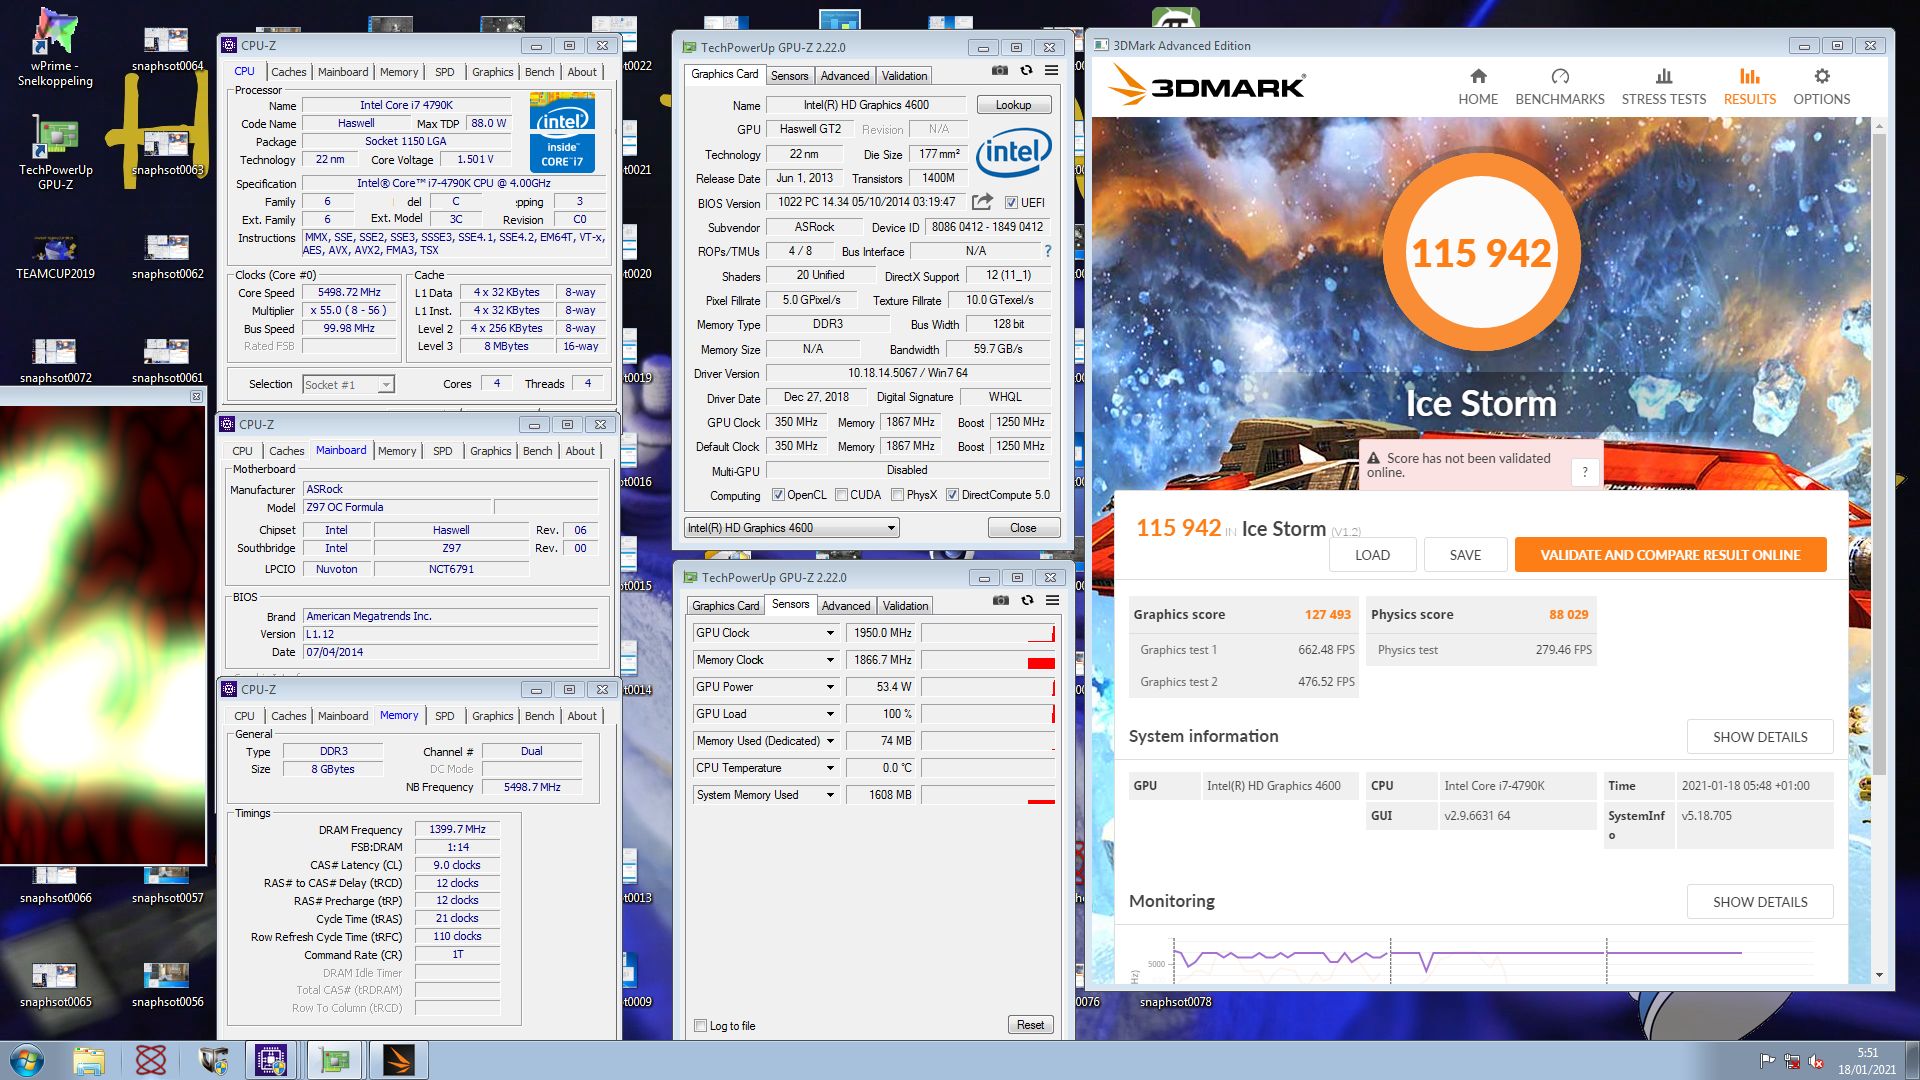Expand GPU Power sensor dropdown

(830, 687)
